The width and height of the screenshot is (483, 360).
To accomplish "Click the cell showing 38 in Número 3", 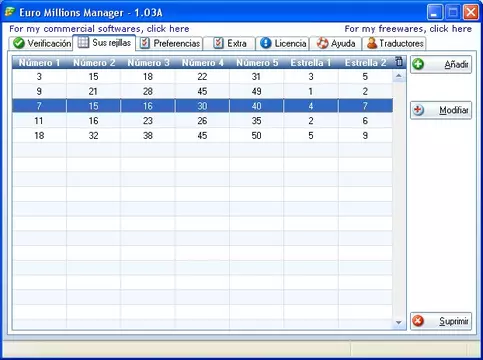I will [x=148, y=135].
